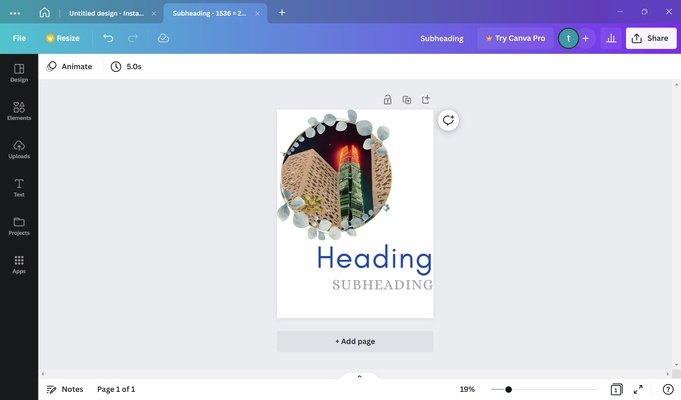681x400 pixels.
Task: Change the 5.0s page duration
Action: pyautogui.click(x=126, y=66)
